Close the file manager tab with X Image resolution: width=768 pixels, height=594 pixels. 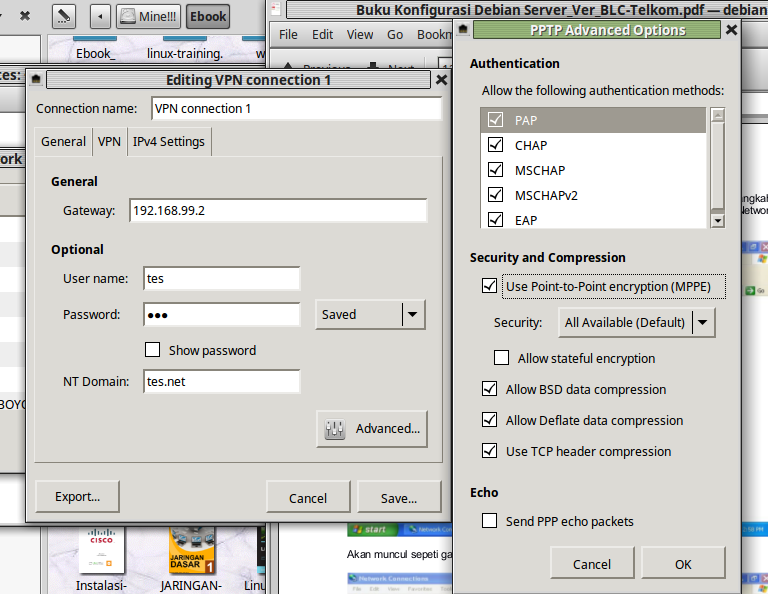pos(24,16)
